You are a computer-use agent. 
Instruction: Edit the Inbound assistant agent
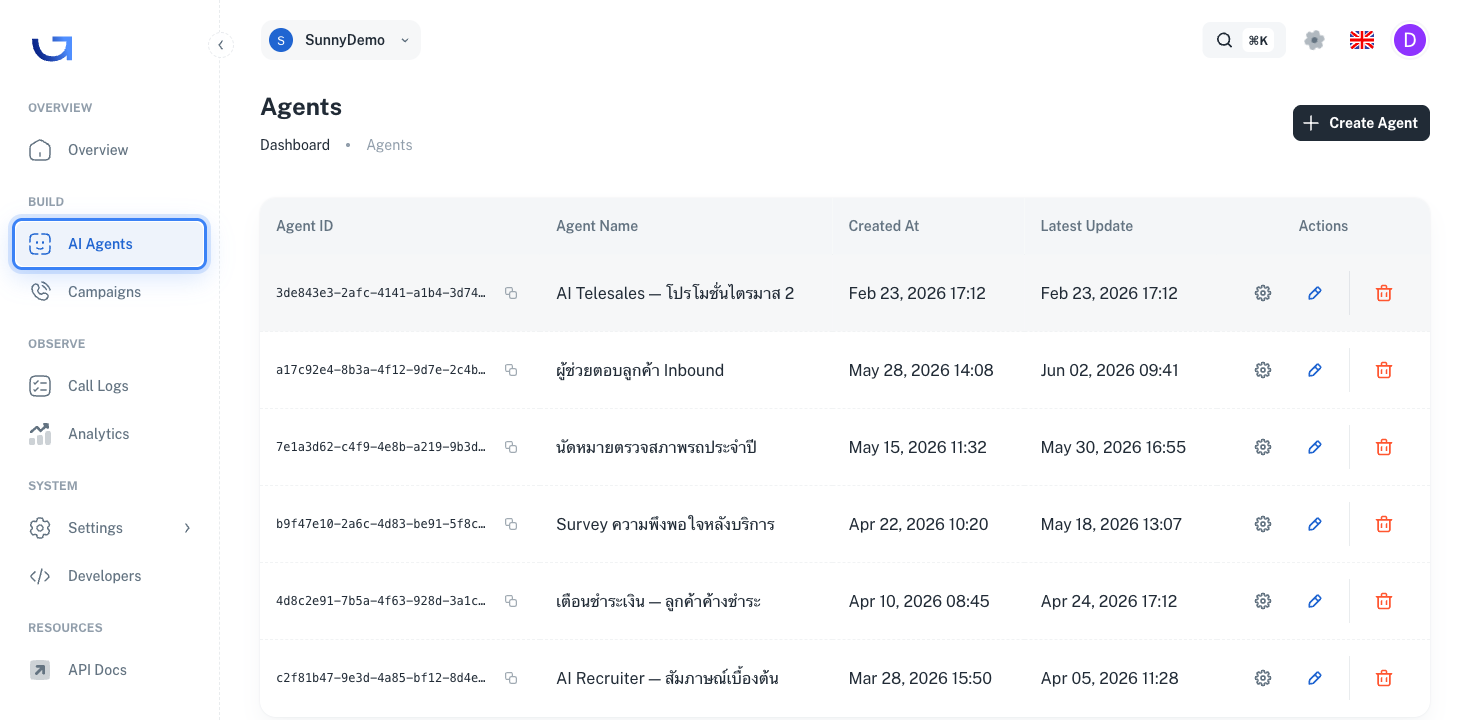click(x=1315, y=370)
